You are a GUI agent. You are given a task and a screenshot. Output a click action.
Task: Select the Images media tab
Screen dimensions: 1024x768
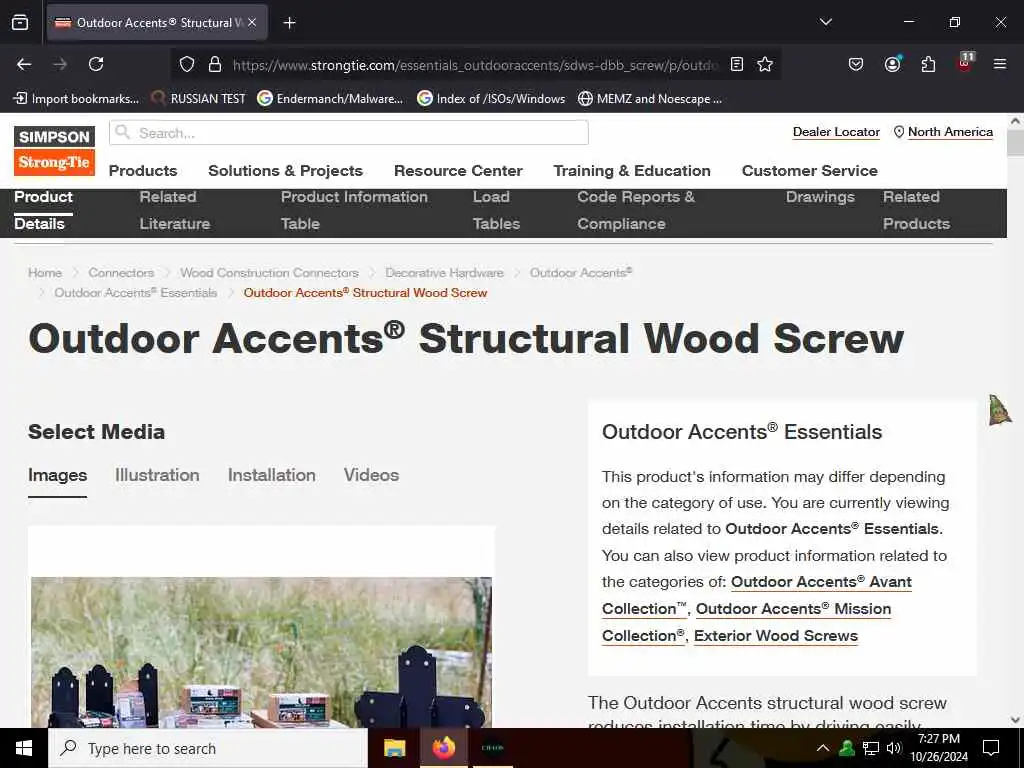[57, 475]
